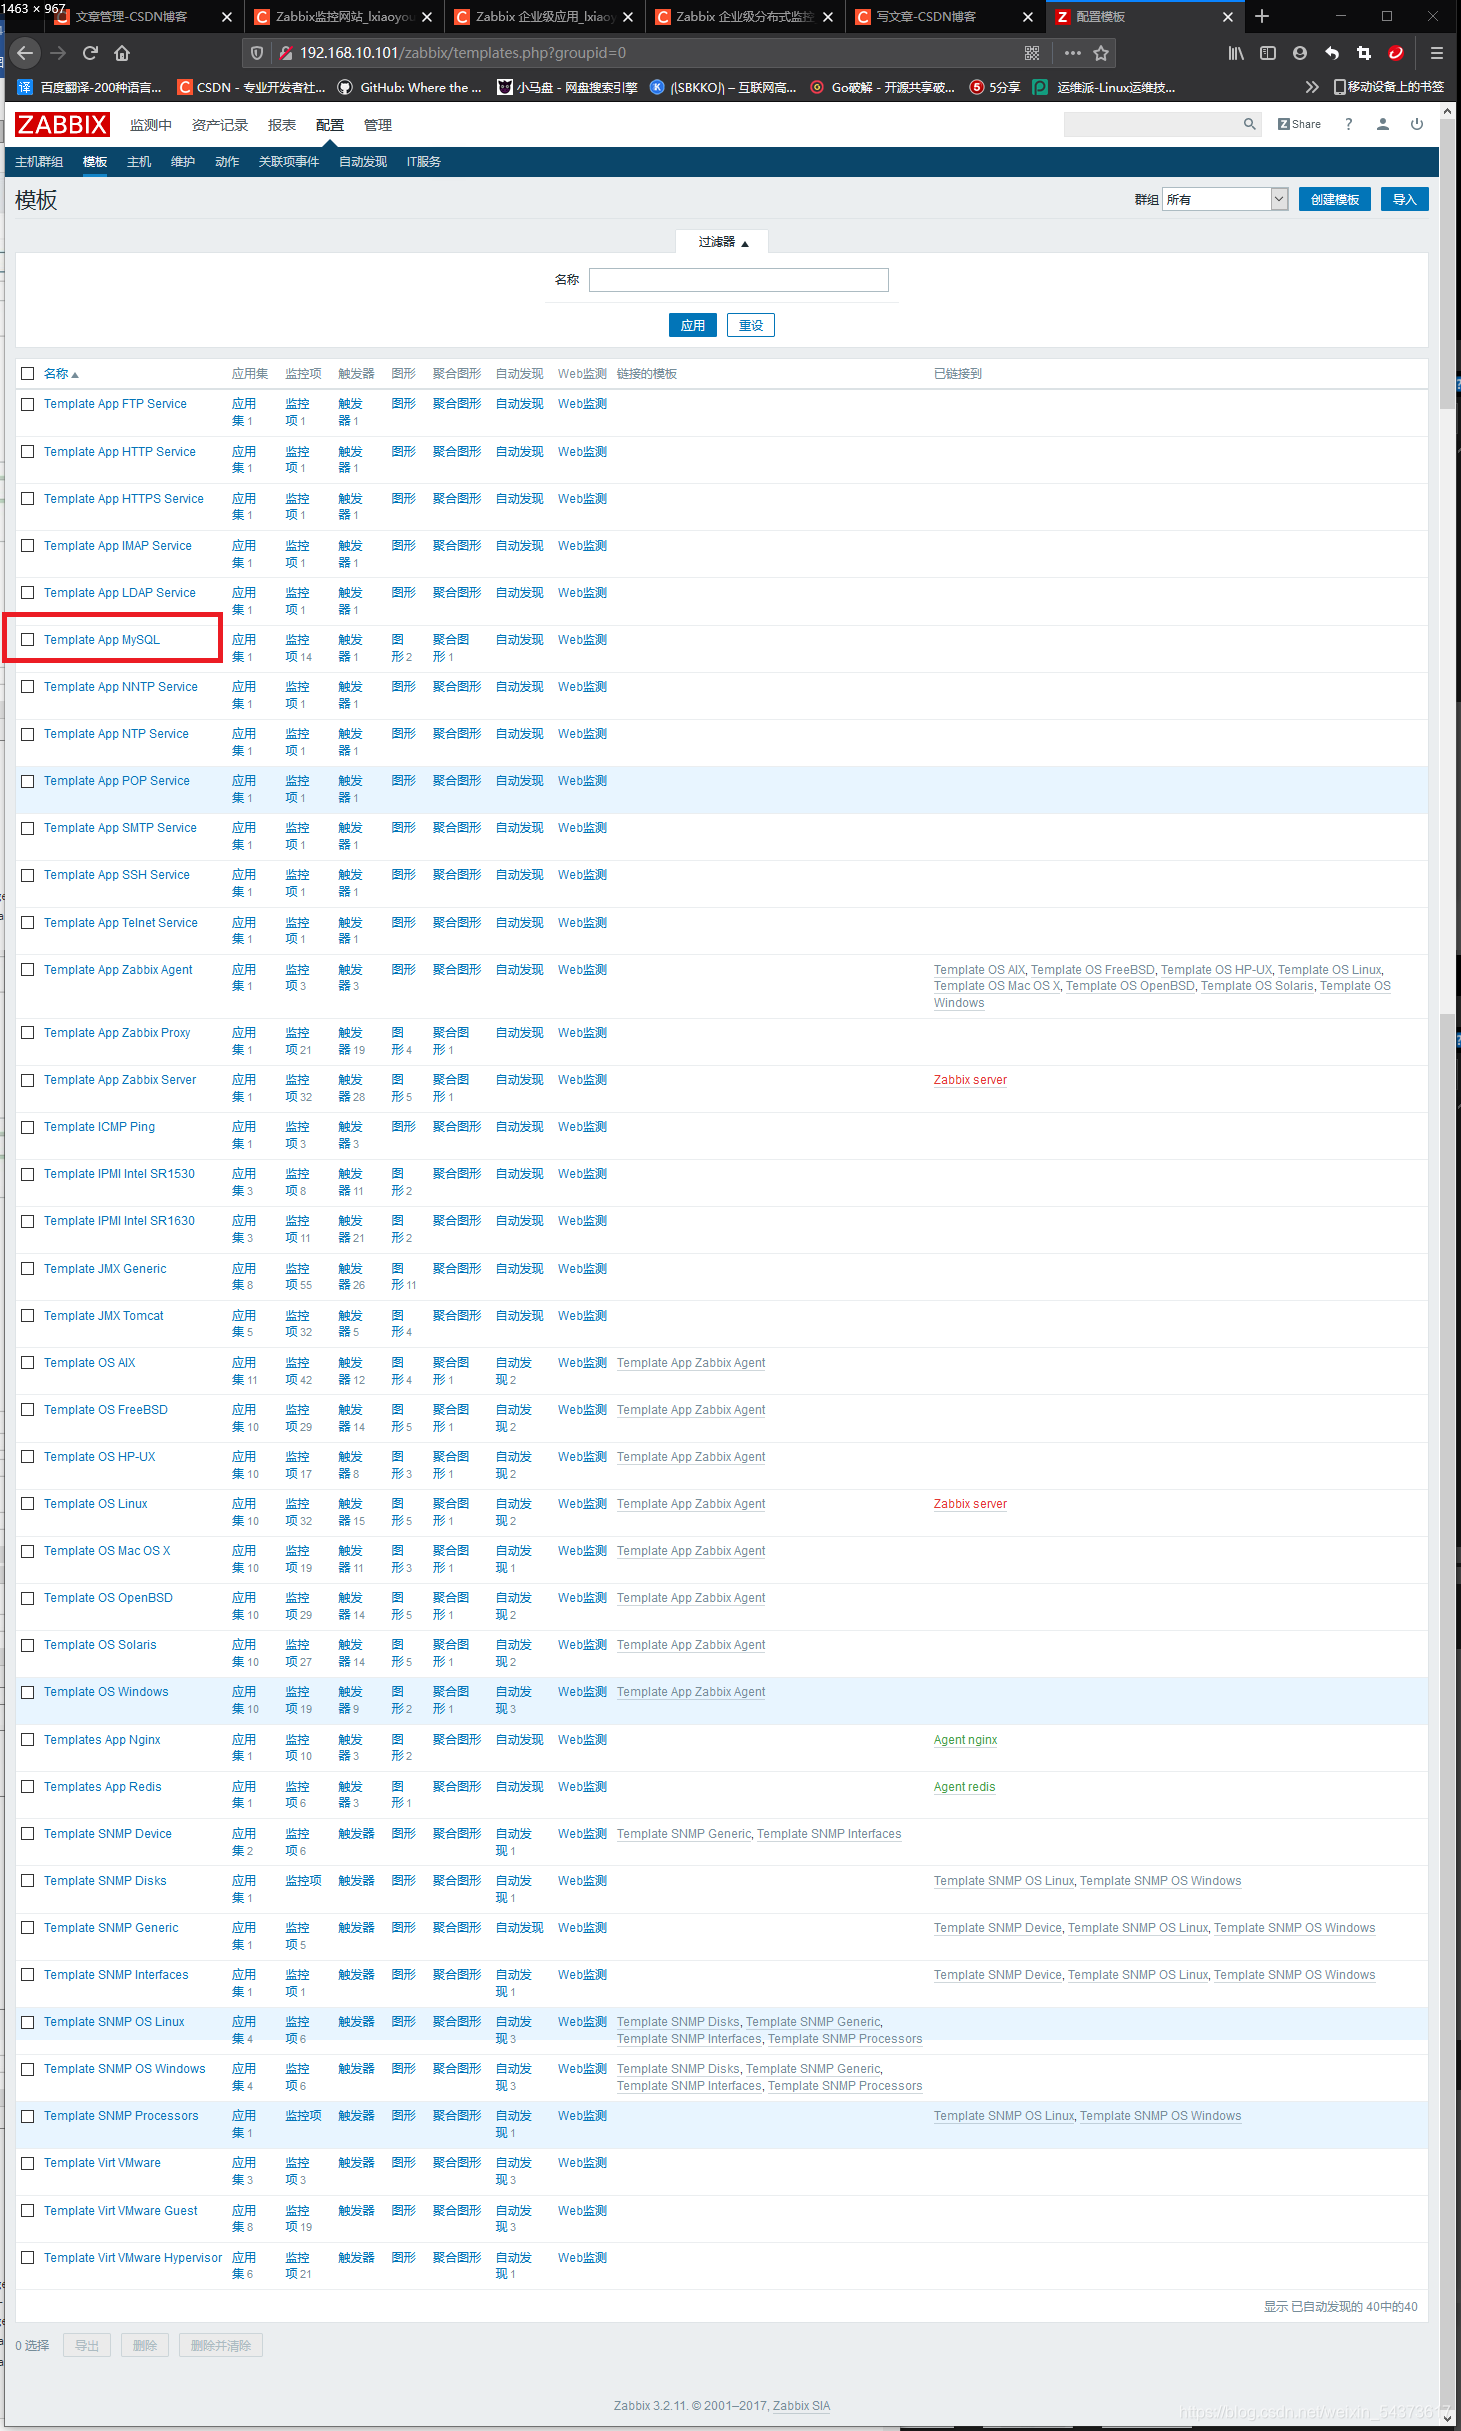Click the 创建模板 button

pos(1335,199)
